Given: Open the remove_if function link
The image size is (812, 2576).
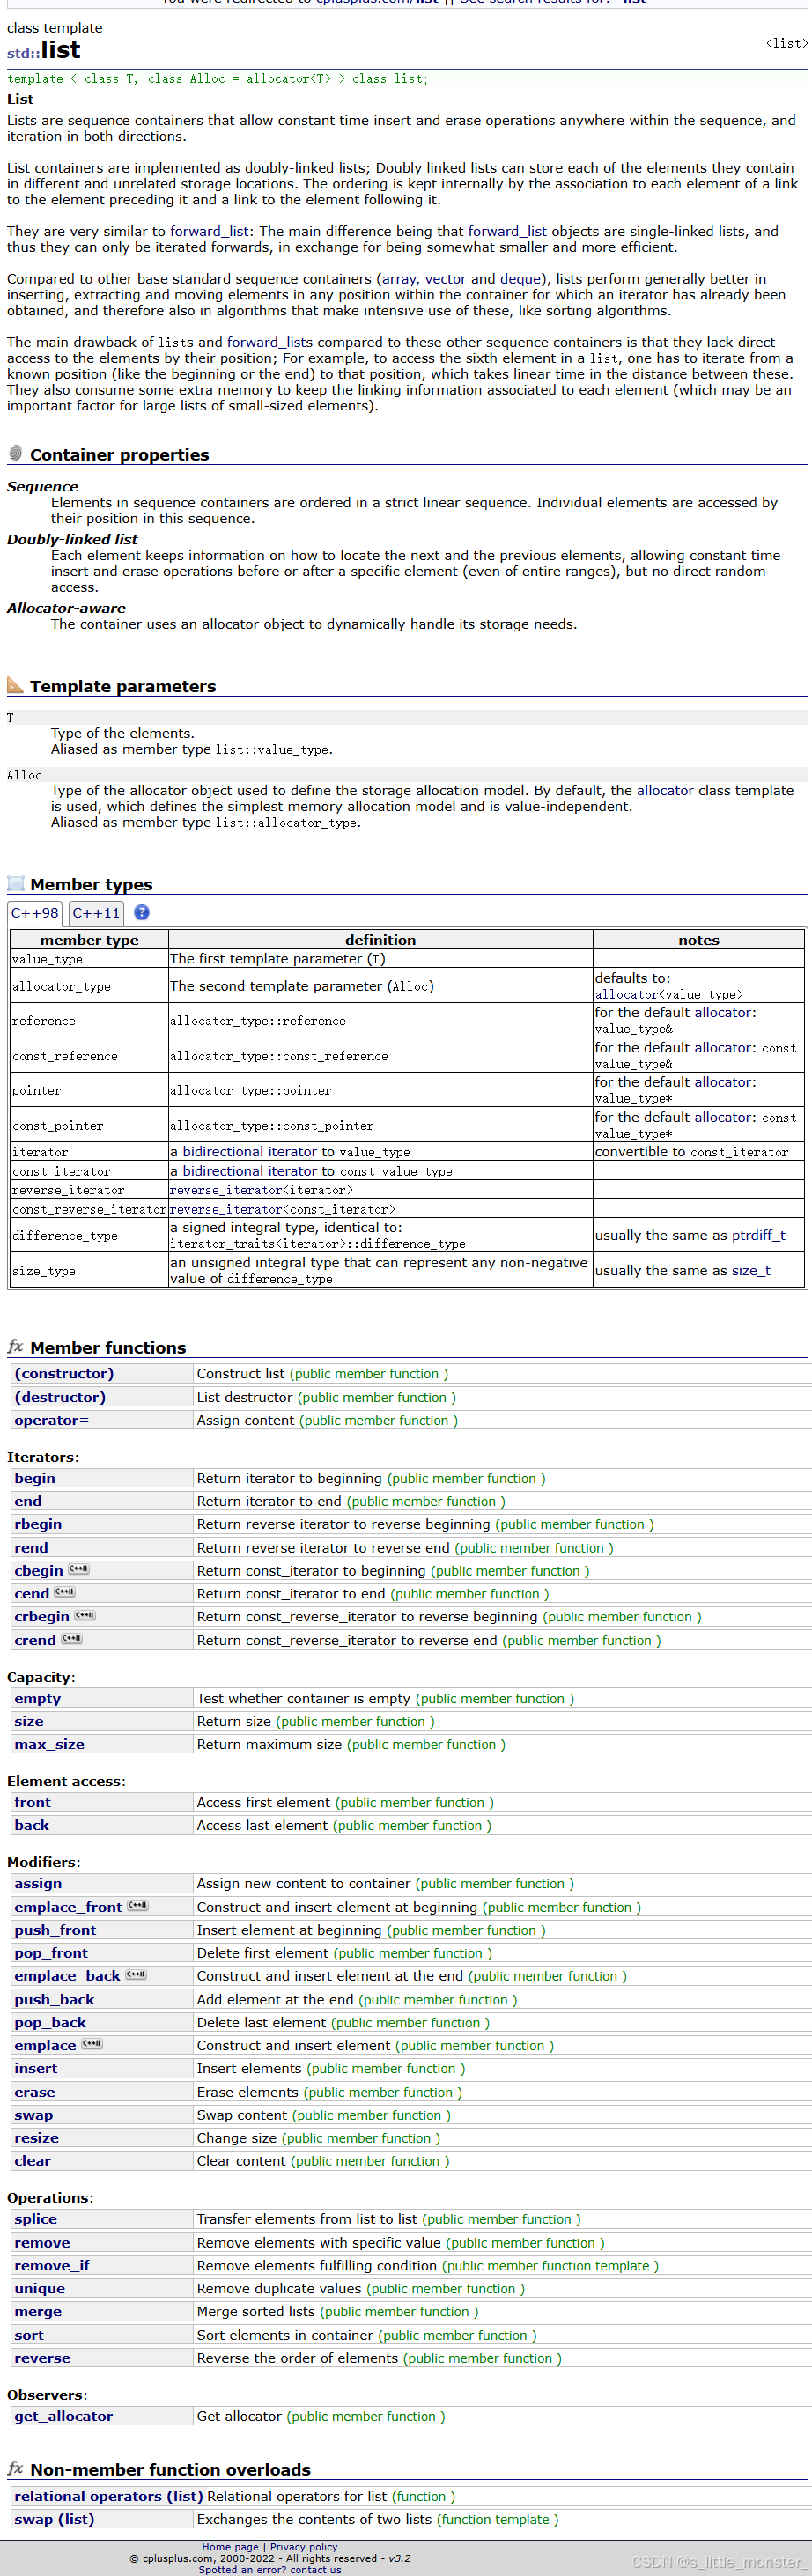Looking at the screenshot, I should pyautogui.click(x=52, y=2266).
